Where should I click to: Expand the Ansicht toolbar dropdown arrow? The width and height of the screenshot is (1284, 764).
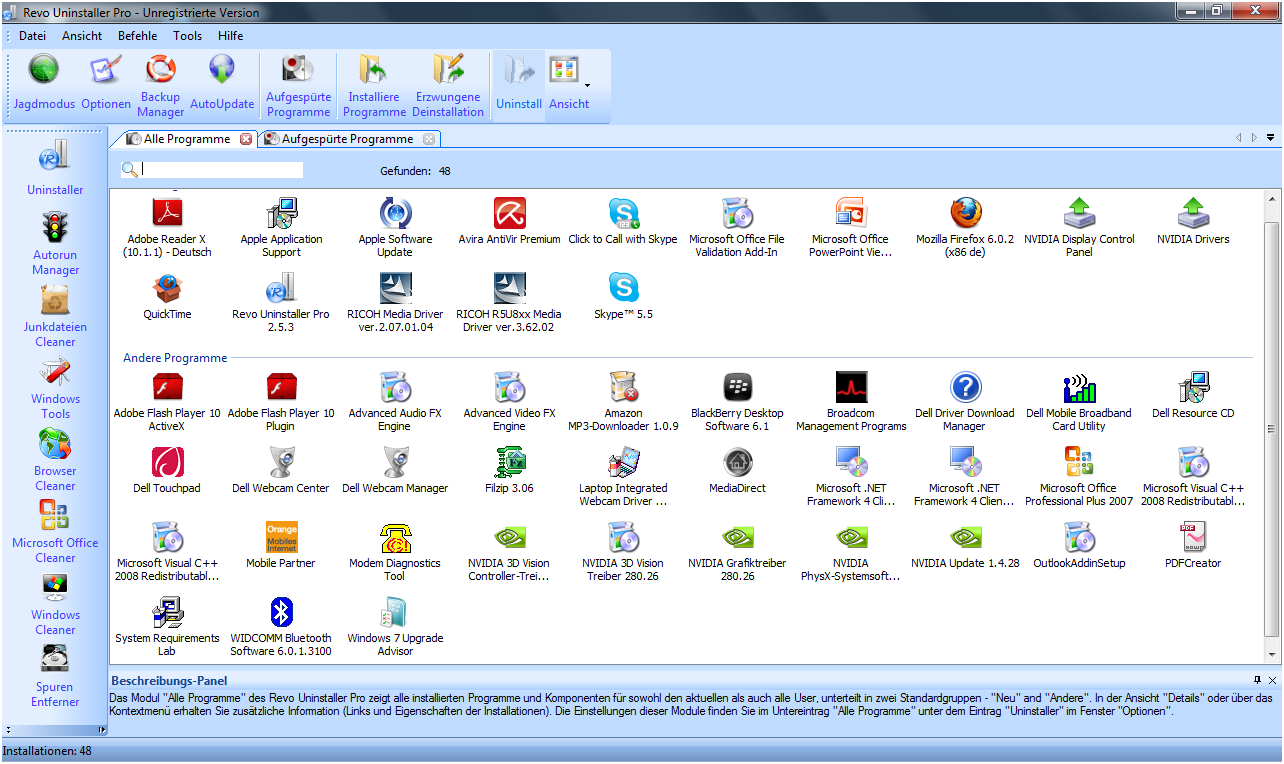587,86
